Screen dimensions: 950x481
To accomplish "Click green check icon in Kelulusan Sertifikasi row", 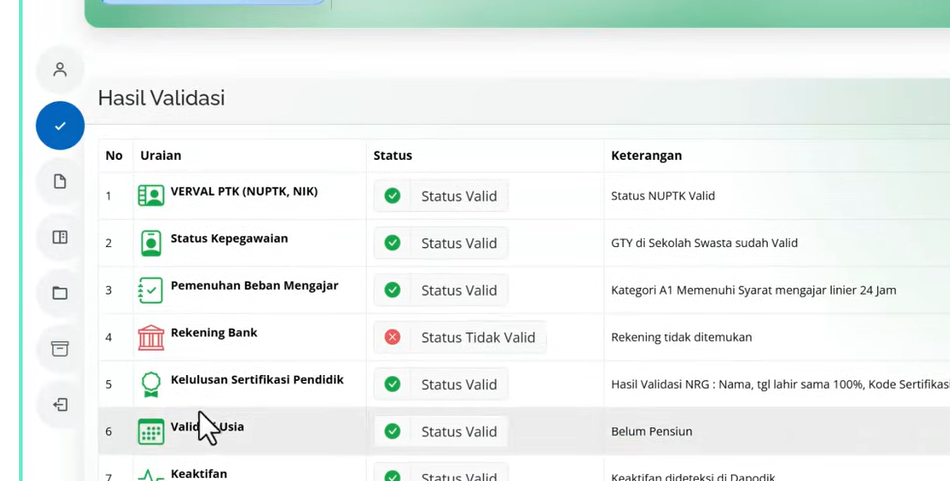I will coord(392,384).
